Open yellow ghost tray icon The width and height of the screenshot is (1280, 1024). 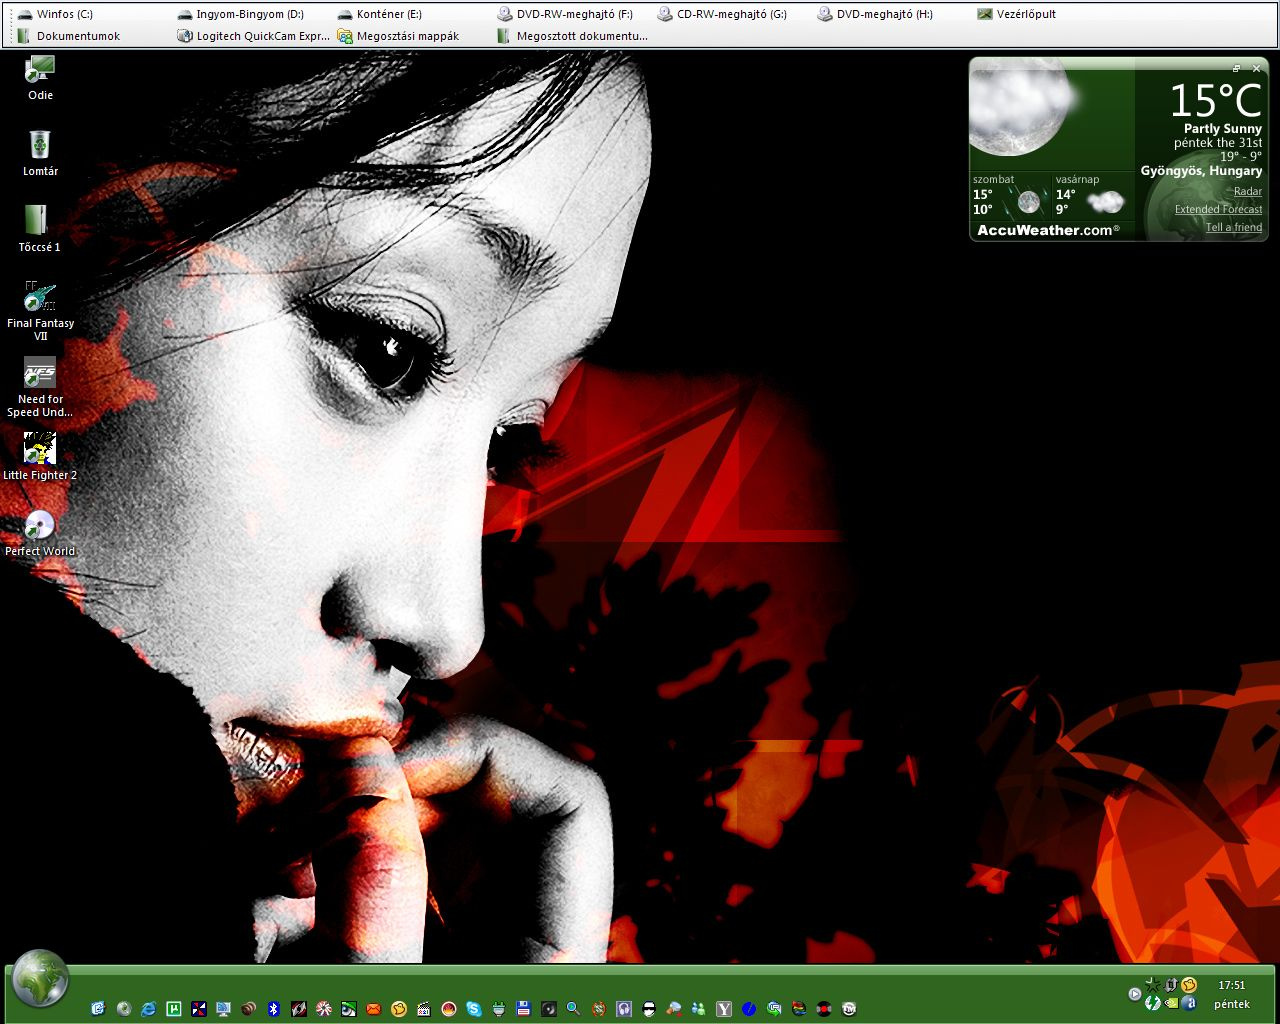tap(1189, 985)
